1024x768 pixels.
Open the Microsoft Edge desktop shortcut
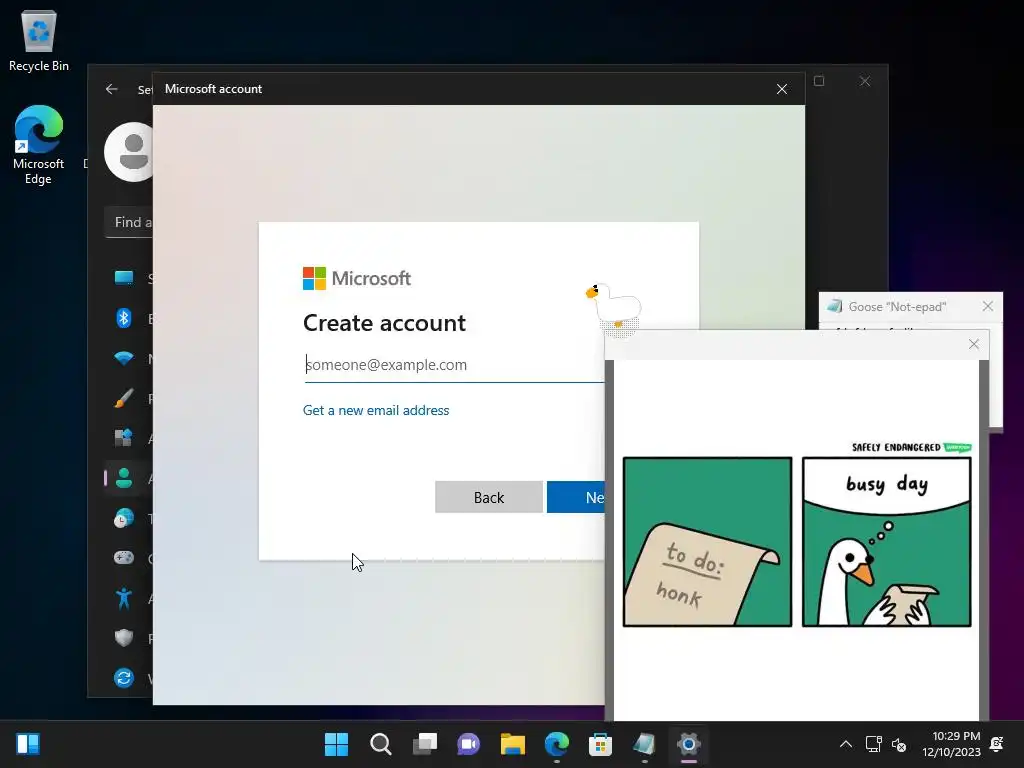[39, 145]
